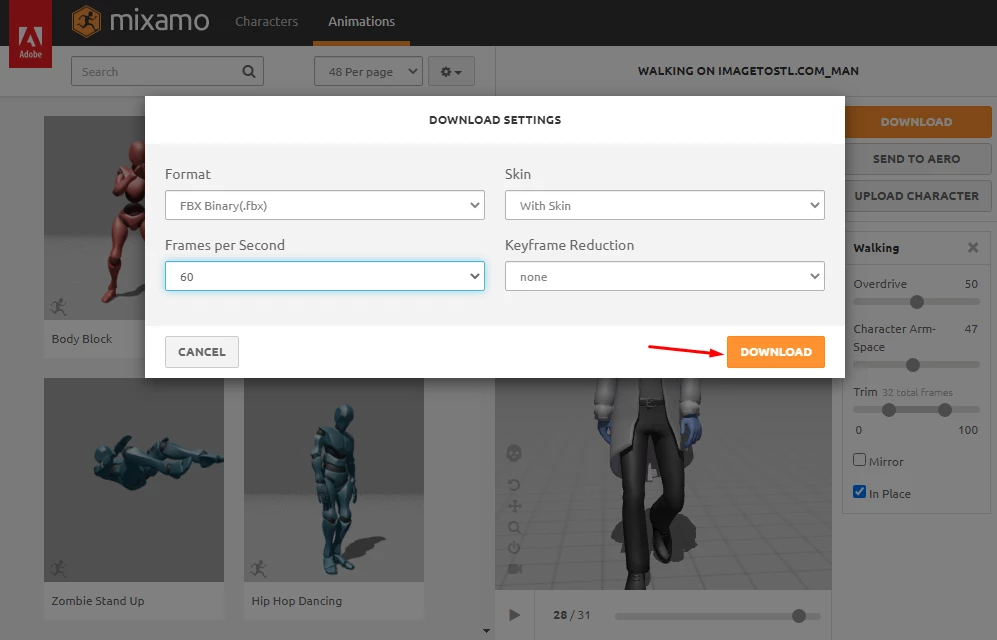The image size is (997, 640).
Task: Open the Format dropdown
Action: tap(325, 205)
